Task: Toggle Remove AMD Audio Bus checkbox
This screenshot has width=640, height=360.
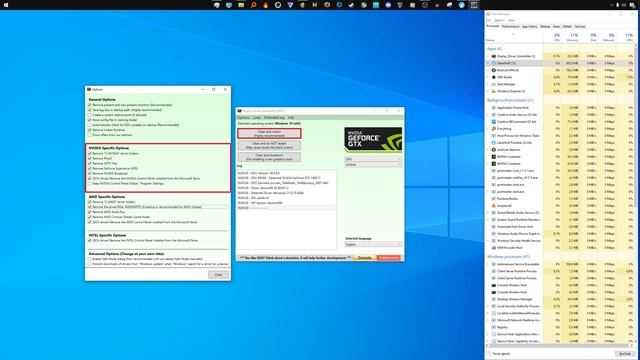Action: 90,212
